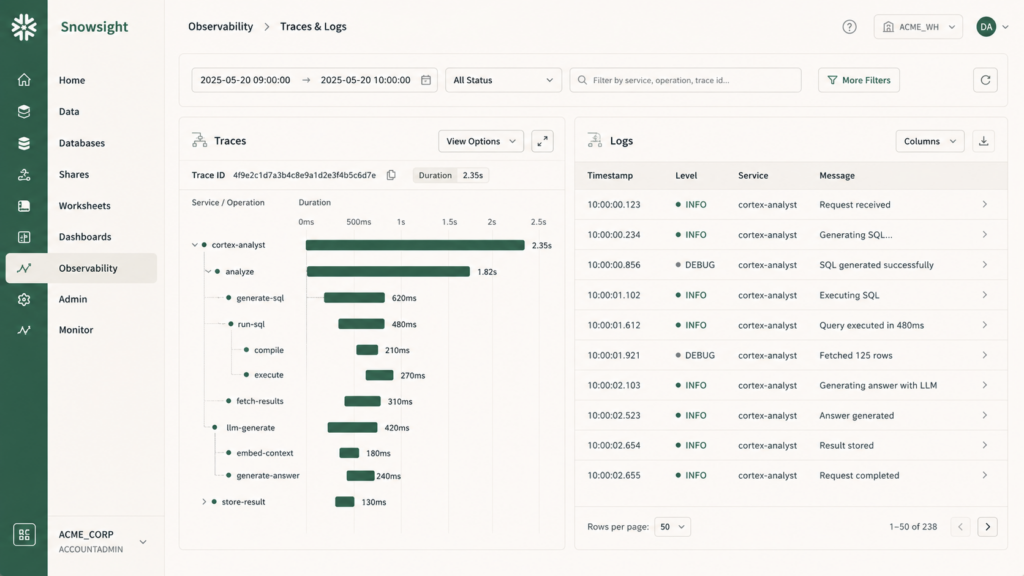Open the help question mark icon

click(849, 27)
